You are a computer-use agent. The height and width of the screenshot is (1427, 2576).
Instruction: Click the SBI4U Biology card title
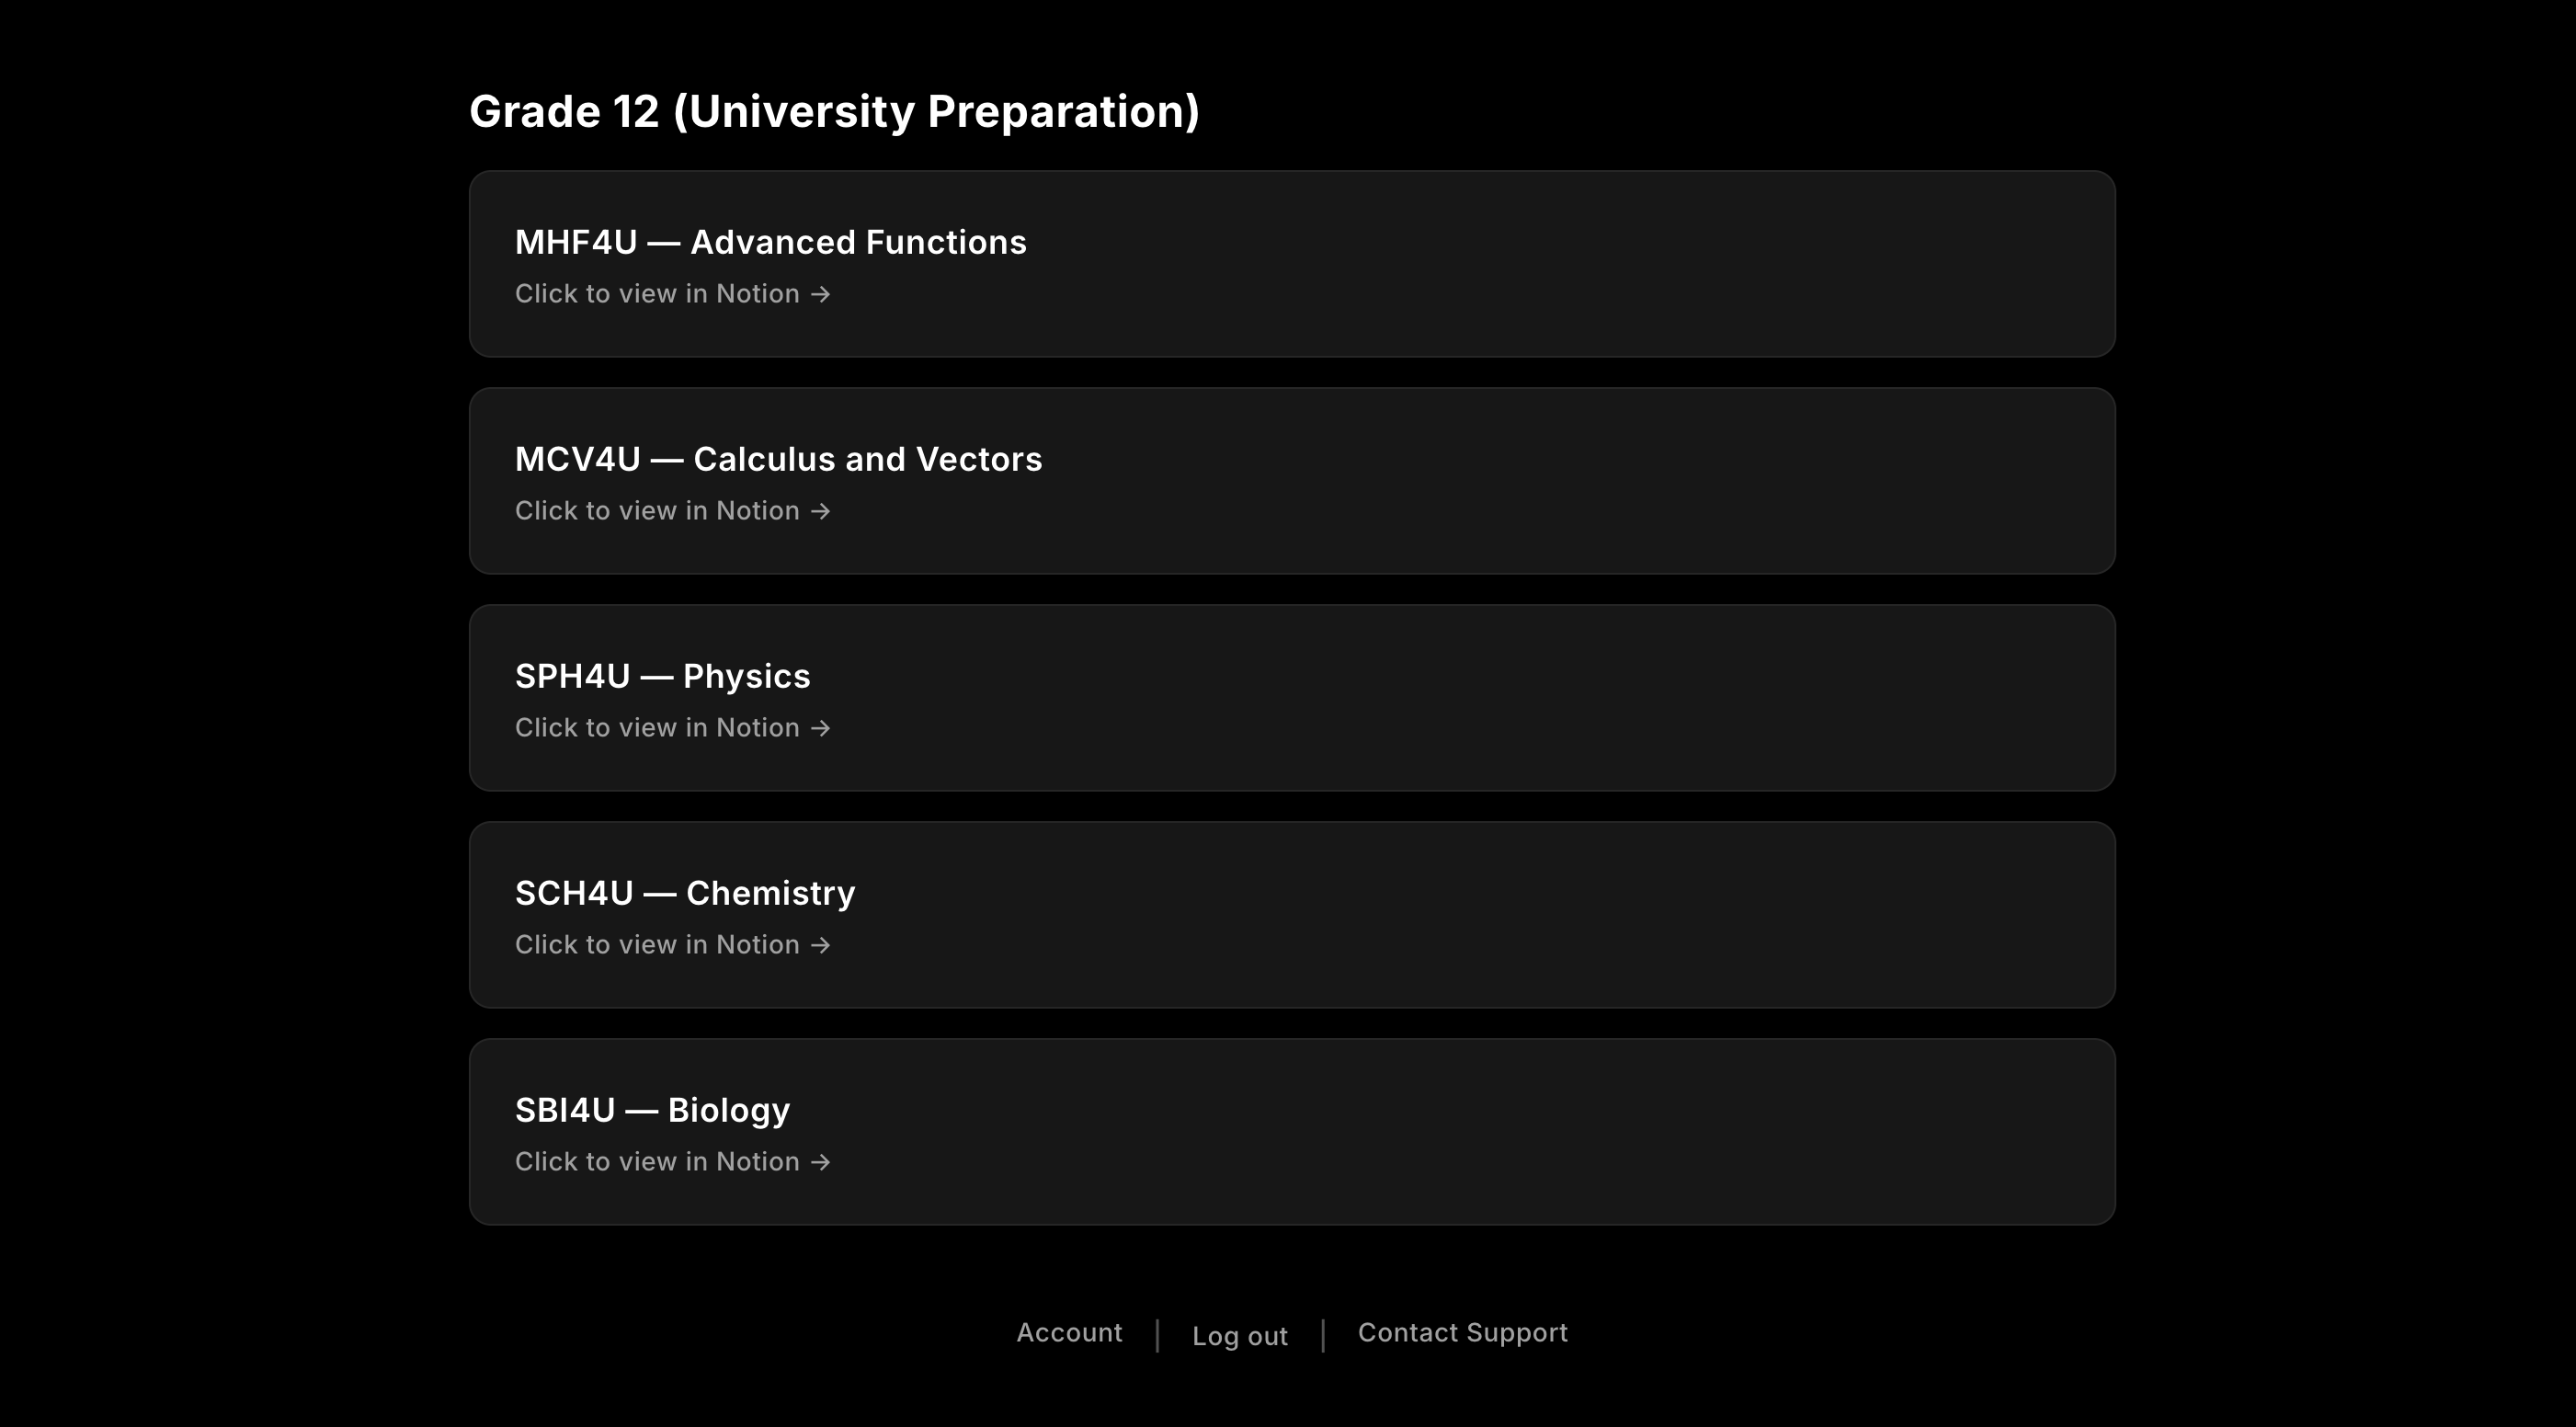(652, 1109)
